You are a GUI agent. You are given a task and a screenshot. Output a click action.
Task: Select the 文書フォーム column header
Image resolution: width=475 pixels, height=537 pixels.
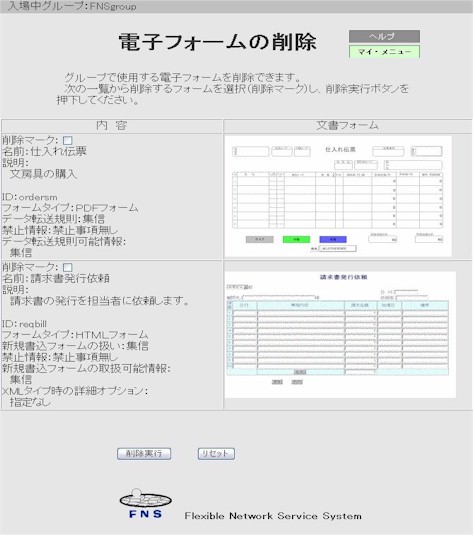(348, 126)
